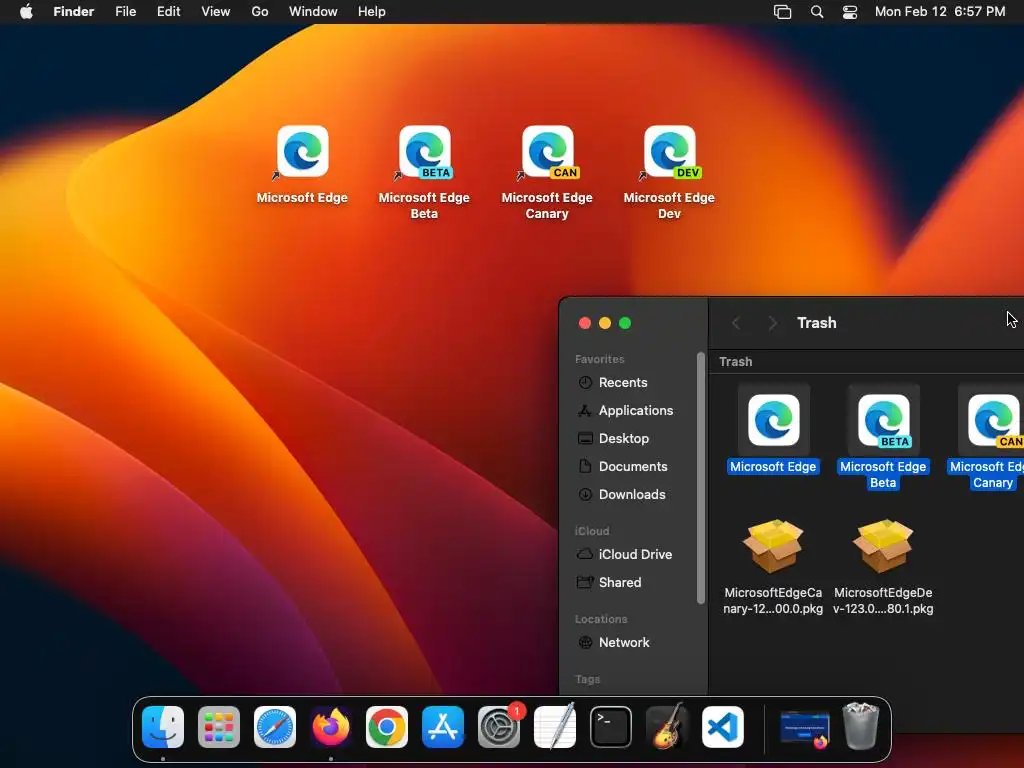Launch Firefox from the Dock
Screen dimensions: 1024x768
tap(330, 727)
